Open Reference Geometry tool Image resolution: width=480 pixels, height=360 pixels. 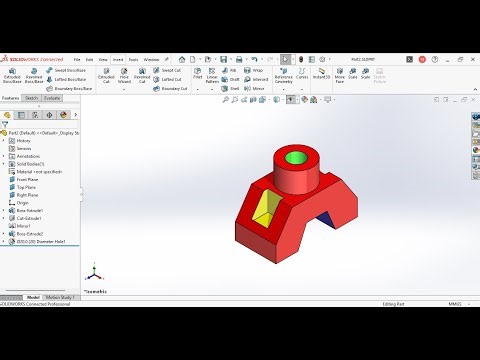coord(284,75)
